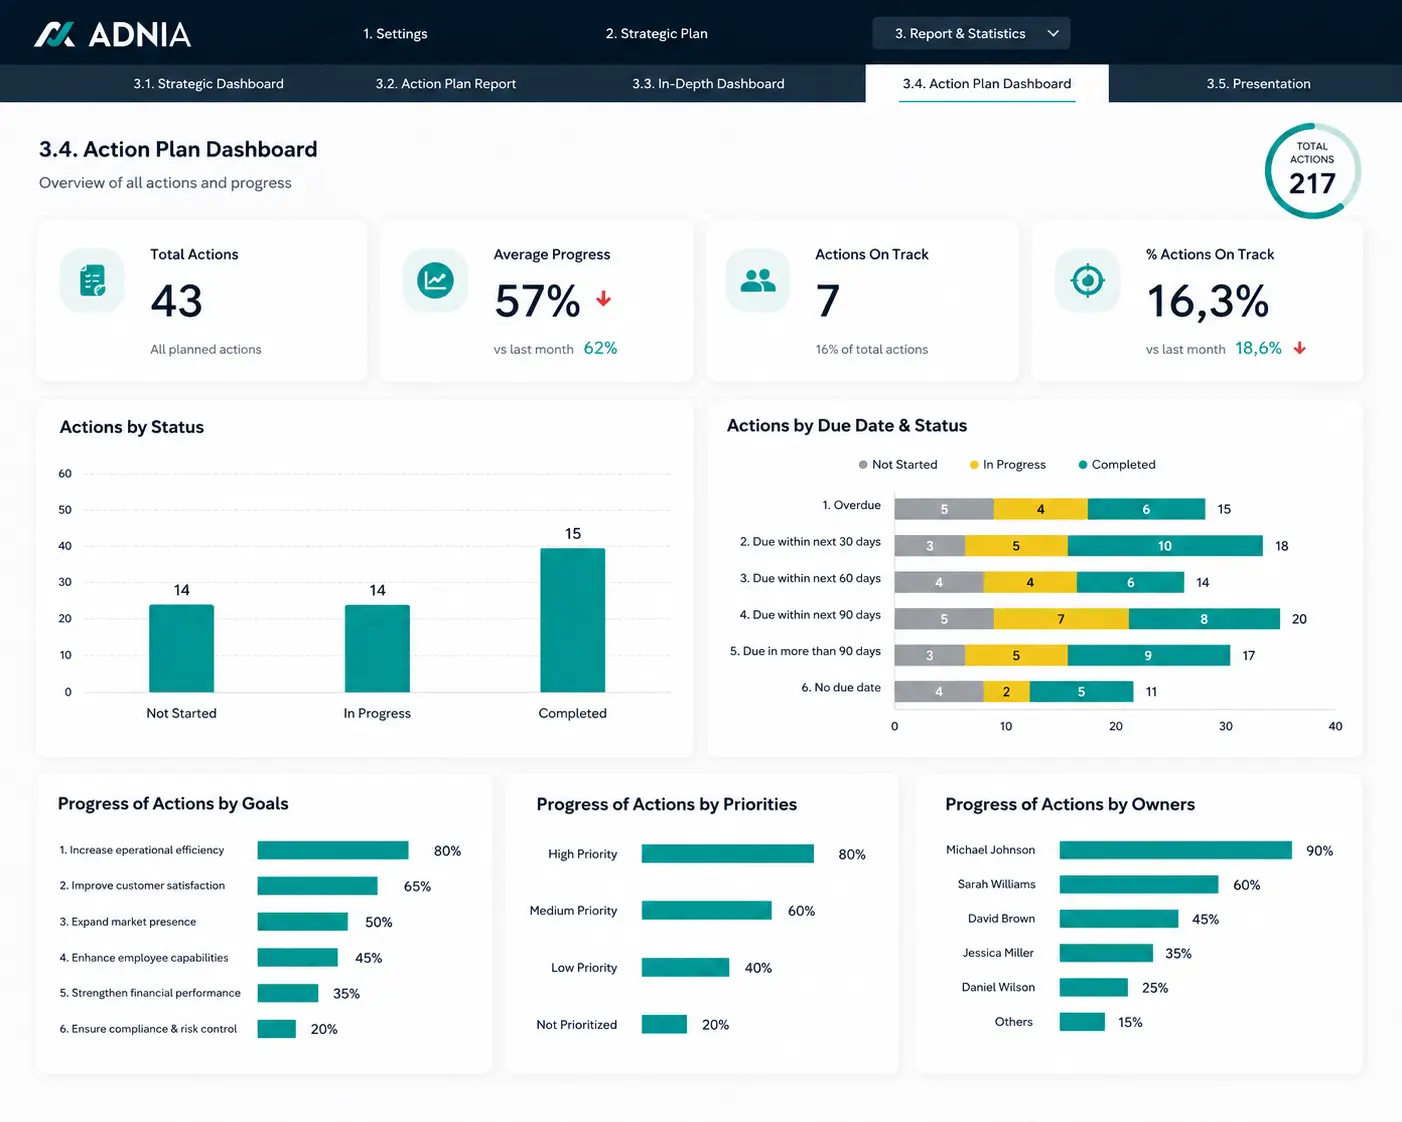Switch to the 3.1. Strategic Dashboard tab
The image size is (1402, 1122).
coord(209,84)
